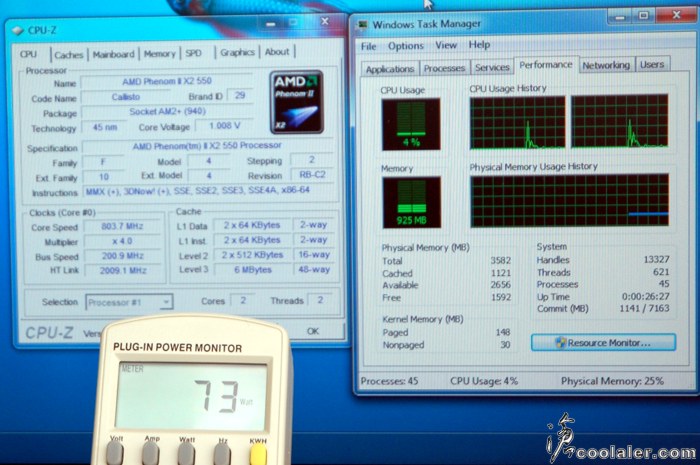The width and height of the screenshot is (700, 465).
Task: Click the status bar CPU Usage: 4% entry
Action: point(484,381)
